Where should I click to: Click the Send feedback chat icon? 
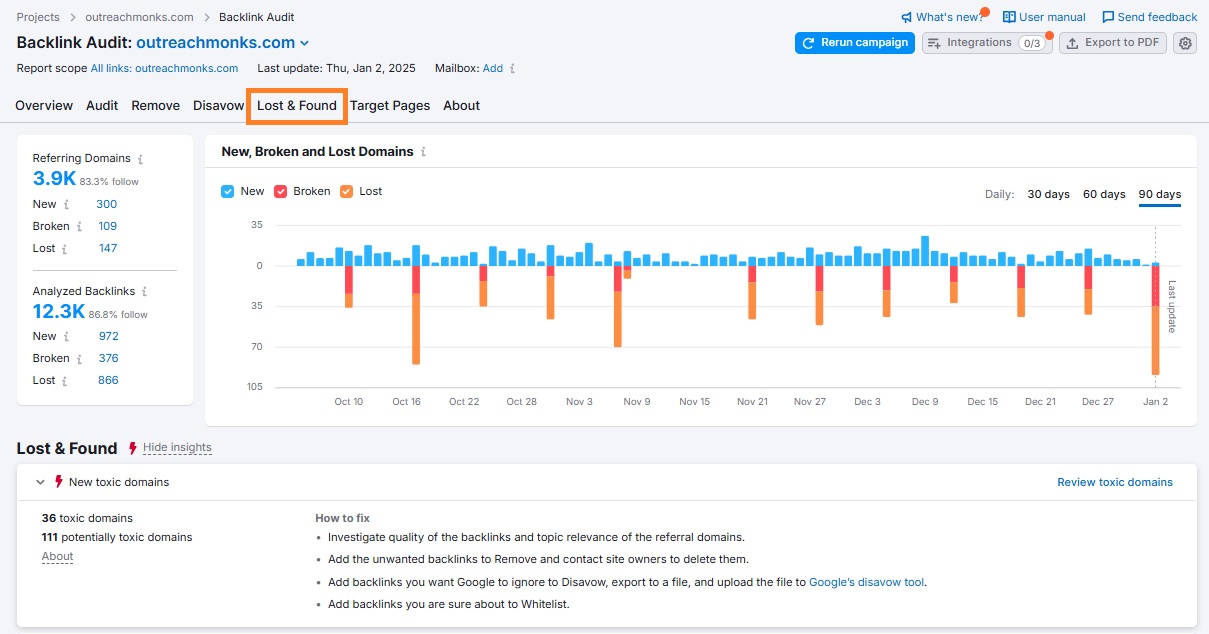click(1108, 17)
